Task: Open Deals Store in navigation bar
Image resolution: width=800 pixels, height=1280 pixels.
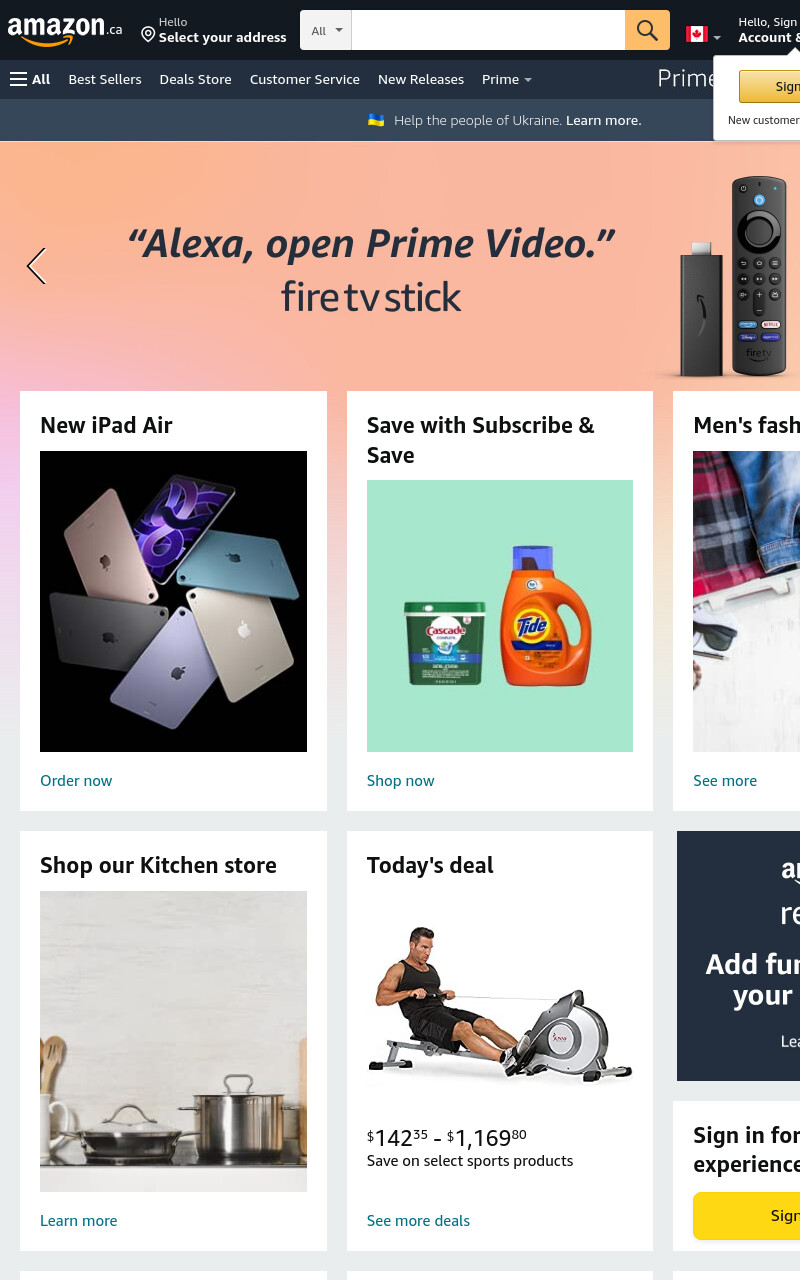Action: [195, 79]
